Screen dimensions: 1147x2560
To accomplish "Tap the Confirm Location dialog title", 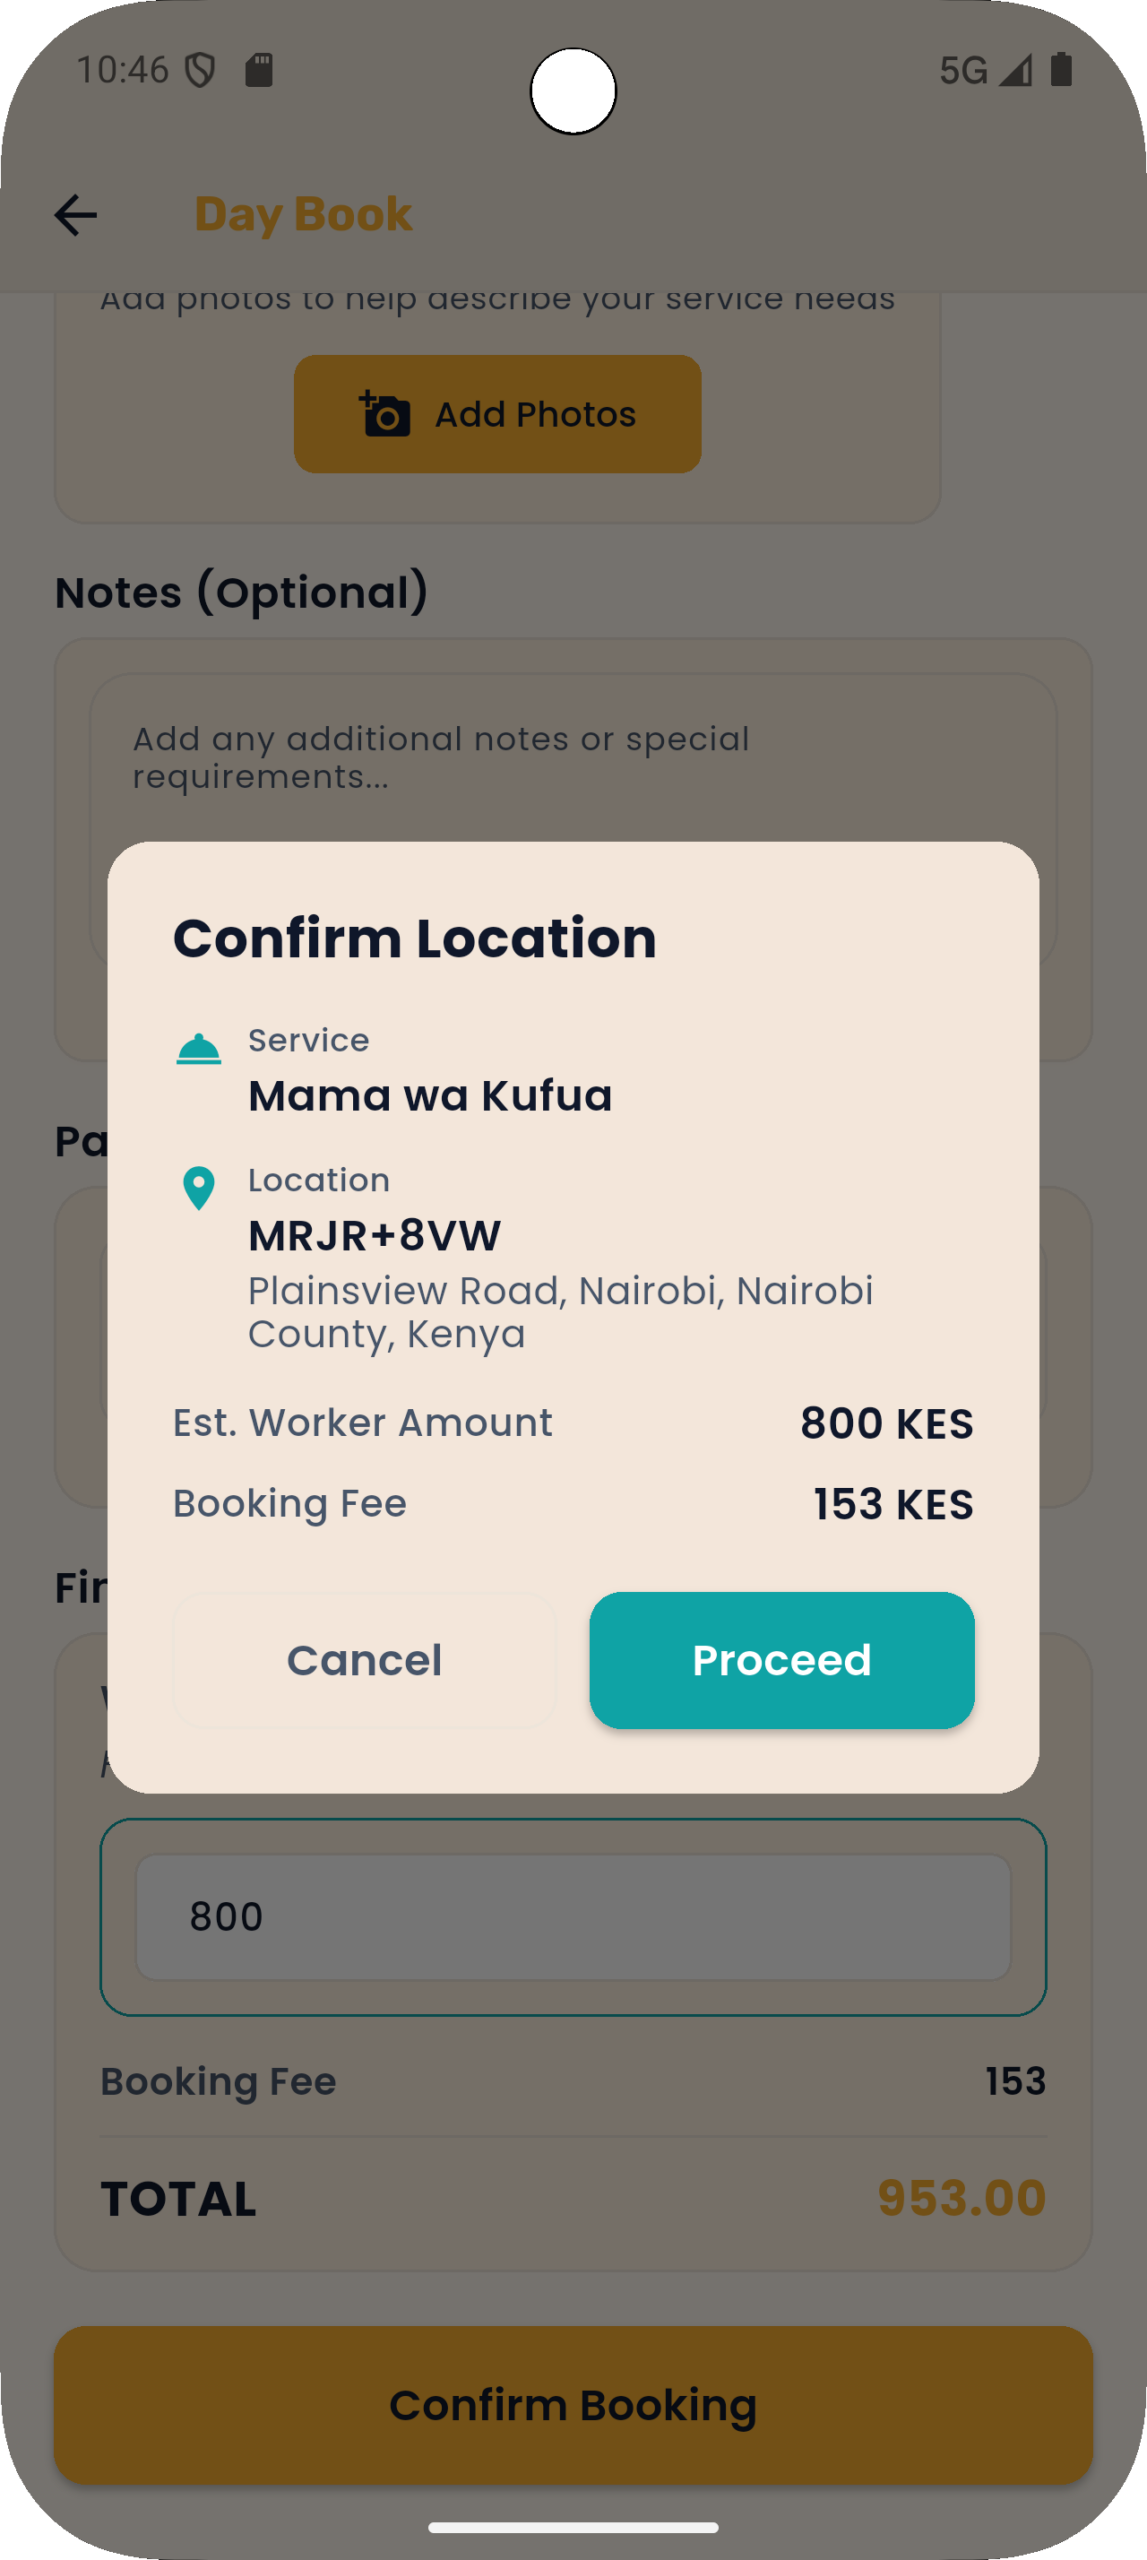I will 414,937.
